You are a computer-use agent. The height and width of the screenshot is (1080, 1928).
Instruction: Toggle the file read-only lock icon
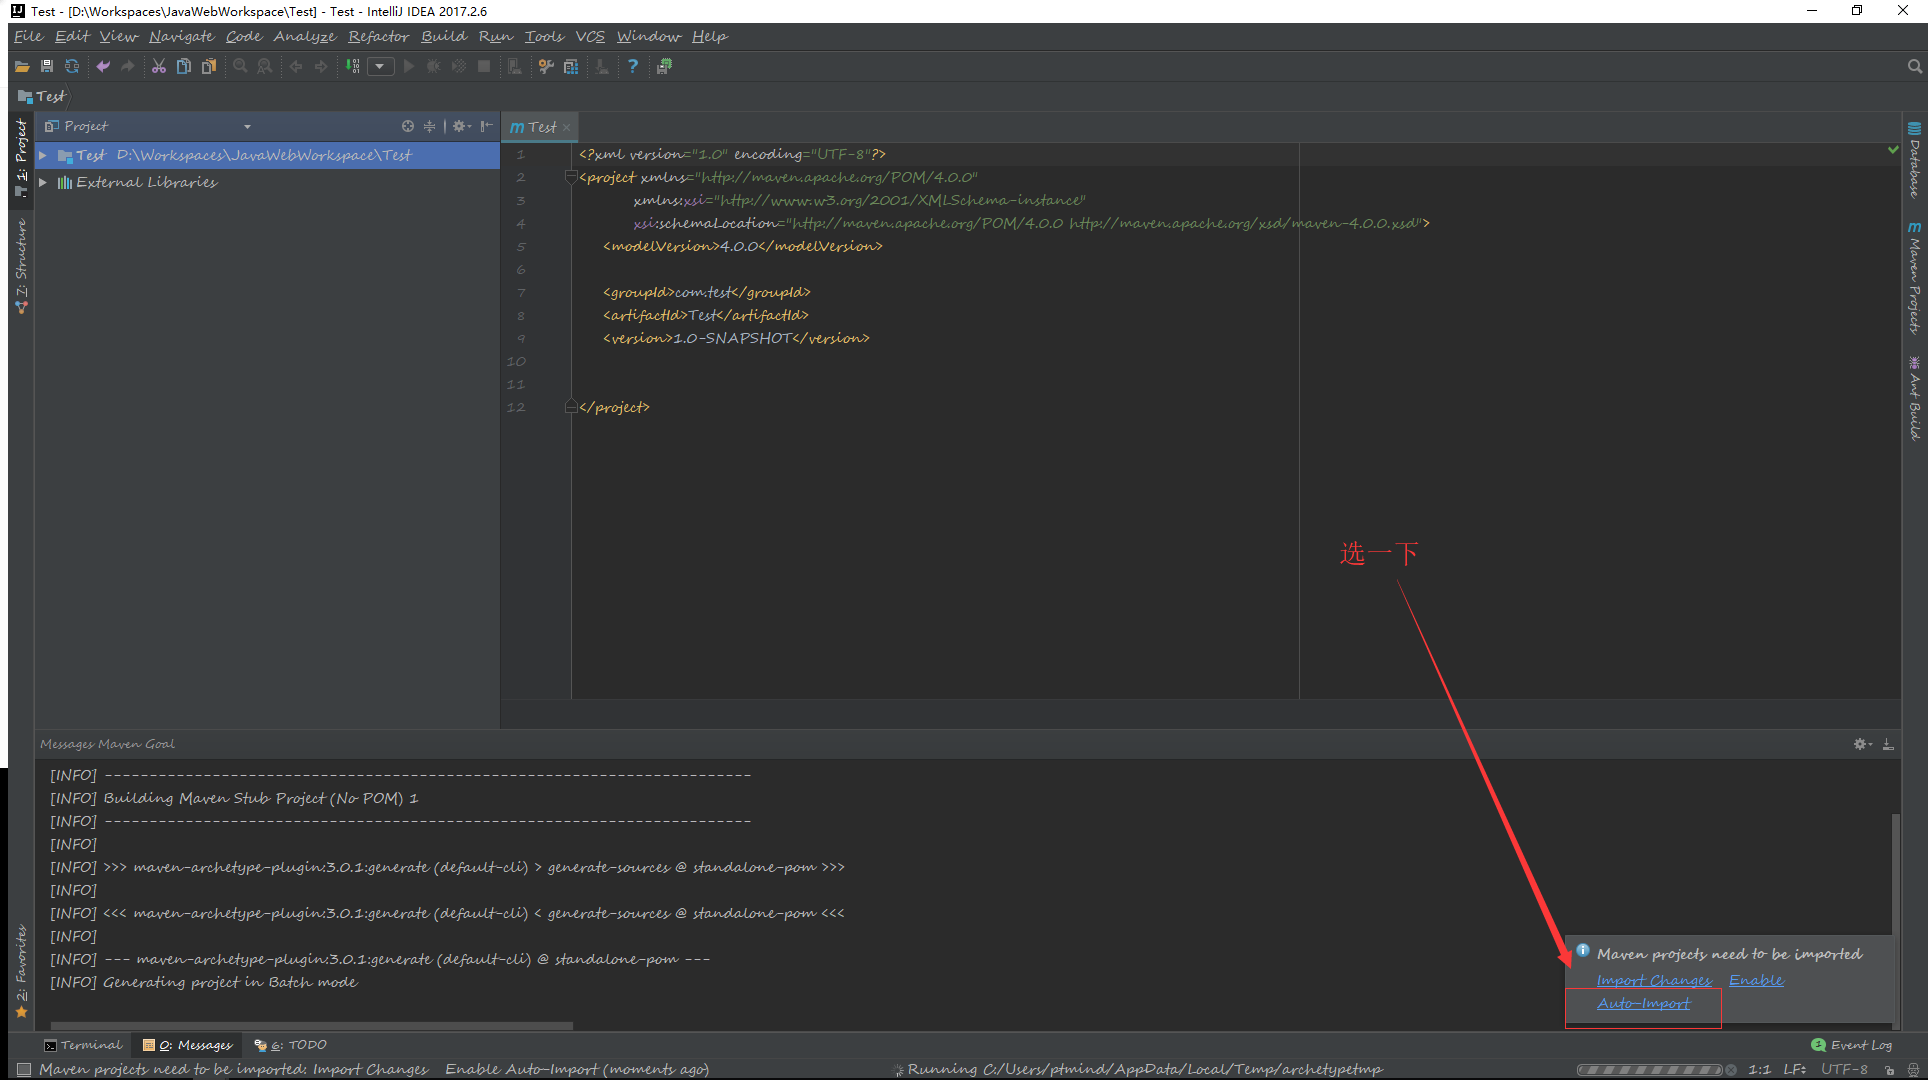click(1889, 1070)
